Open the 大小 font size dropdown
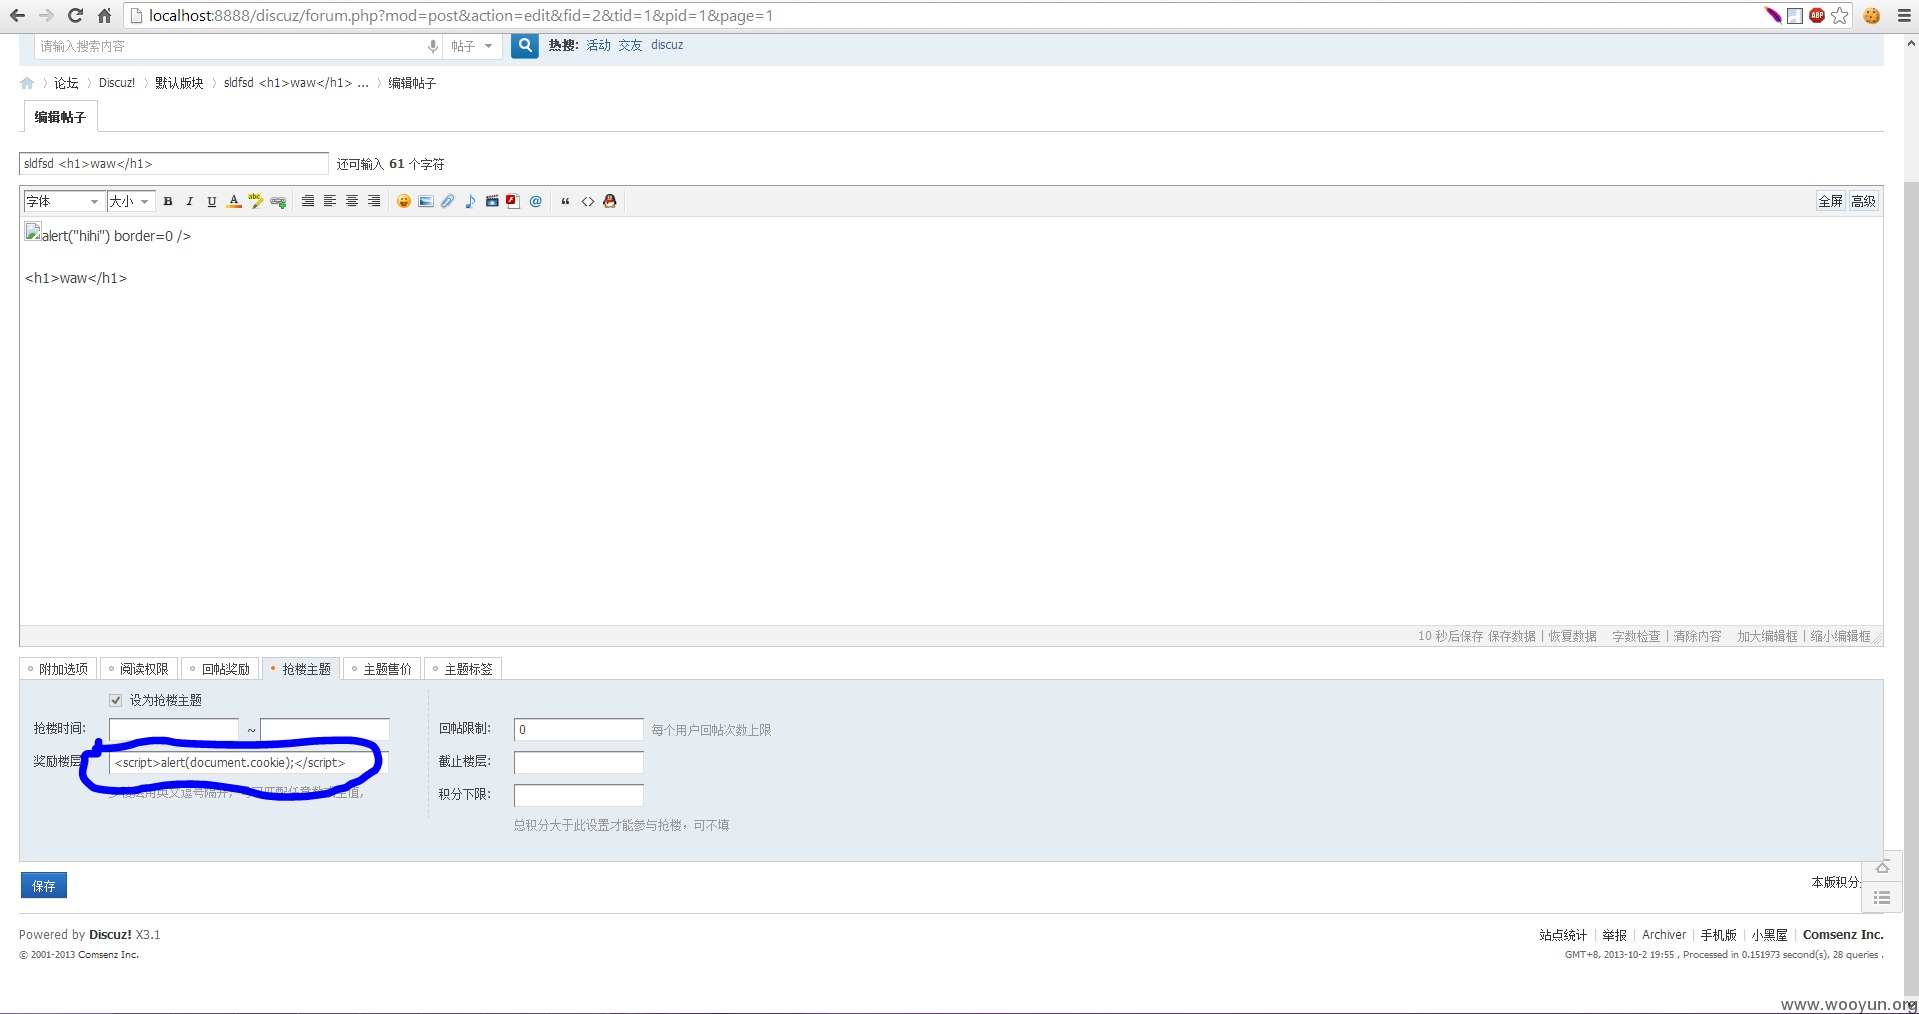The image size is (1919, 1014). (131, 201)
